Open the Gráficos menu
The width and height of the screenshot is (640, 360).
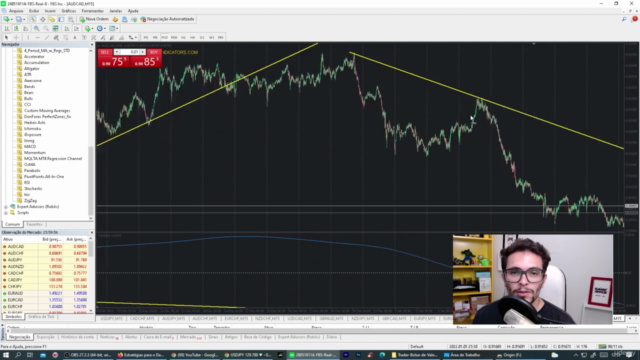(69, 11)
